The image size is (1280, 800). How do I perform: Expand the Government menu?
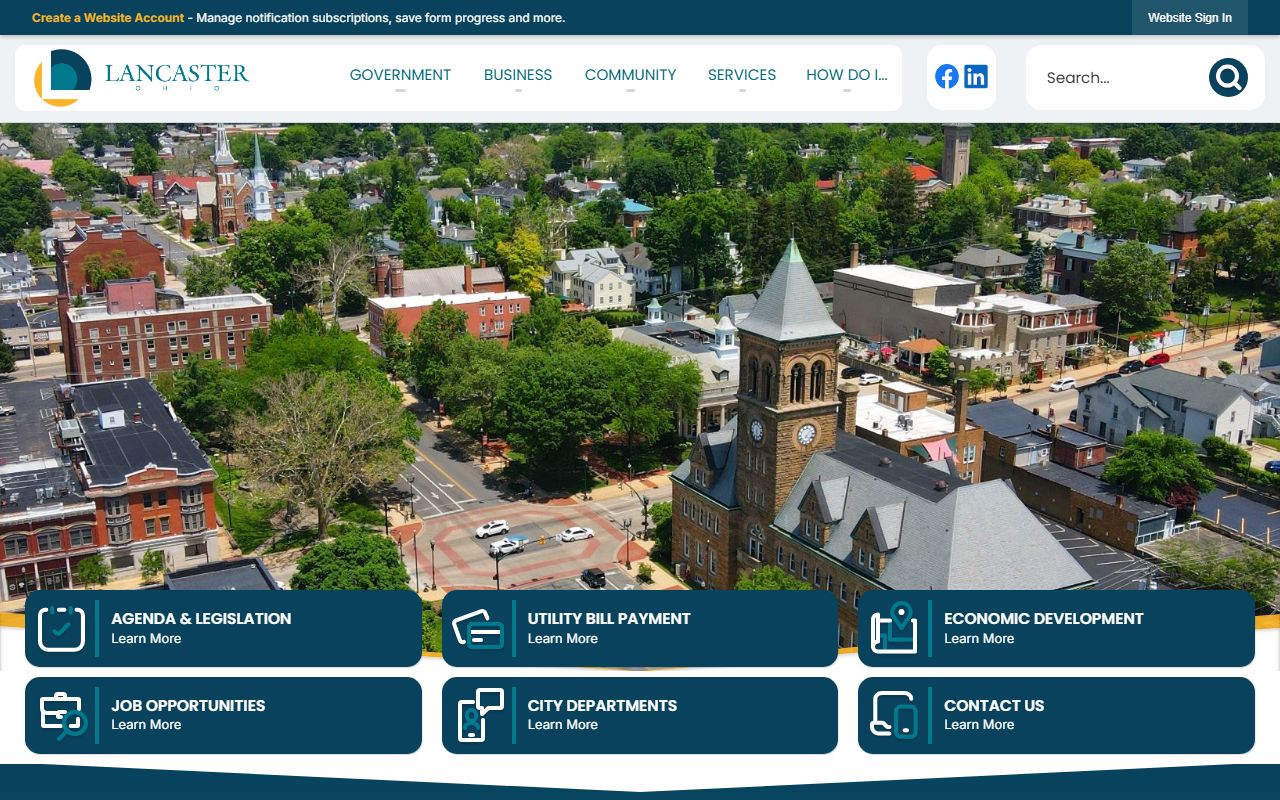pyautogui.click(x=400, y=75)
